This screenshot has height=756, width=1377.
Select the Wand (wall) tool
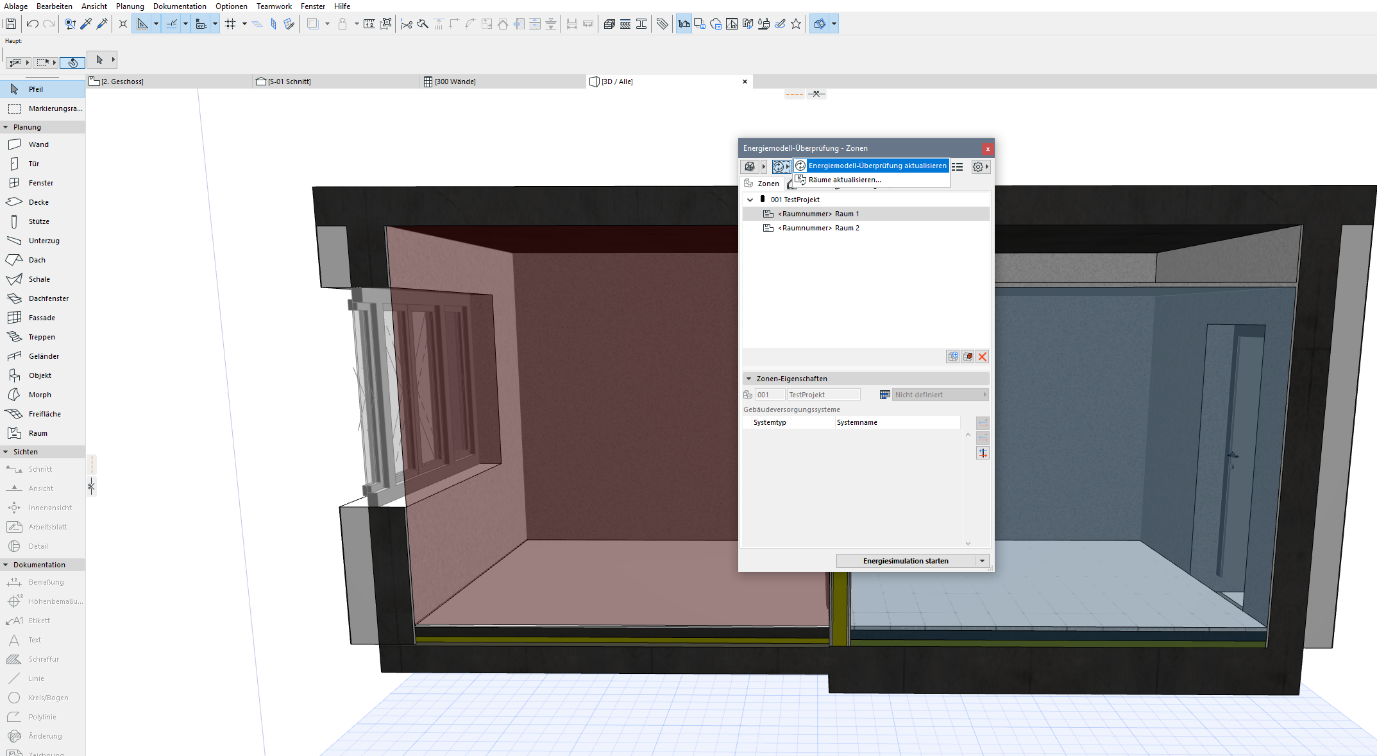tap(38, 145)
